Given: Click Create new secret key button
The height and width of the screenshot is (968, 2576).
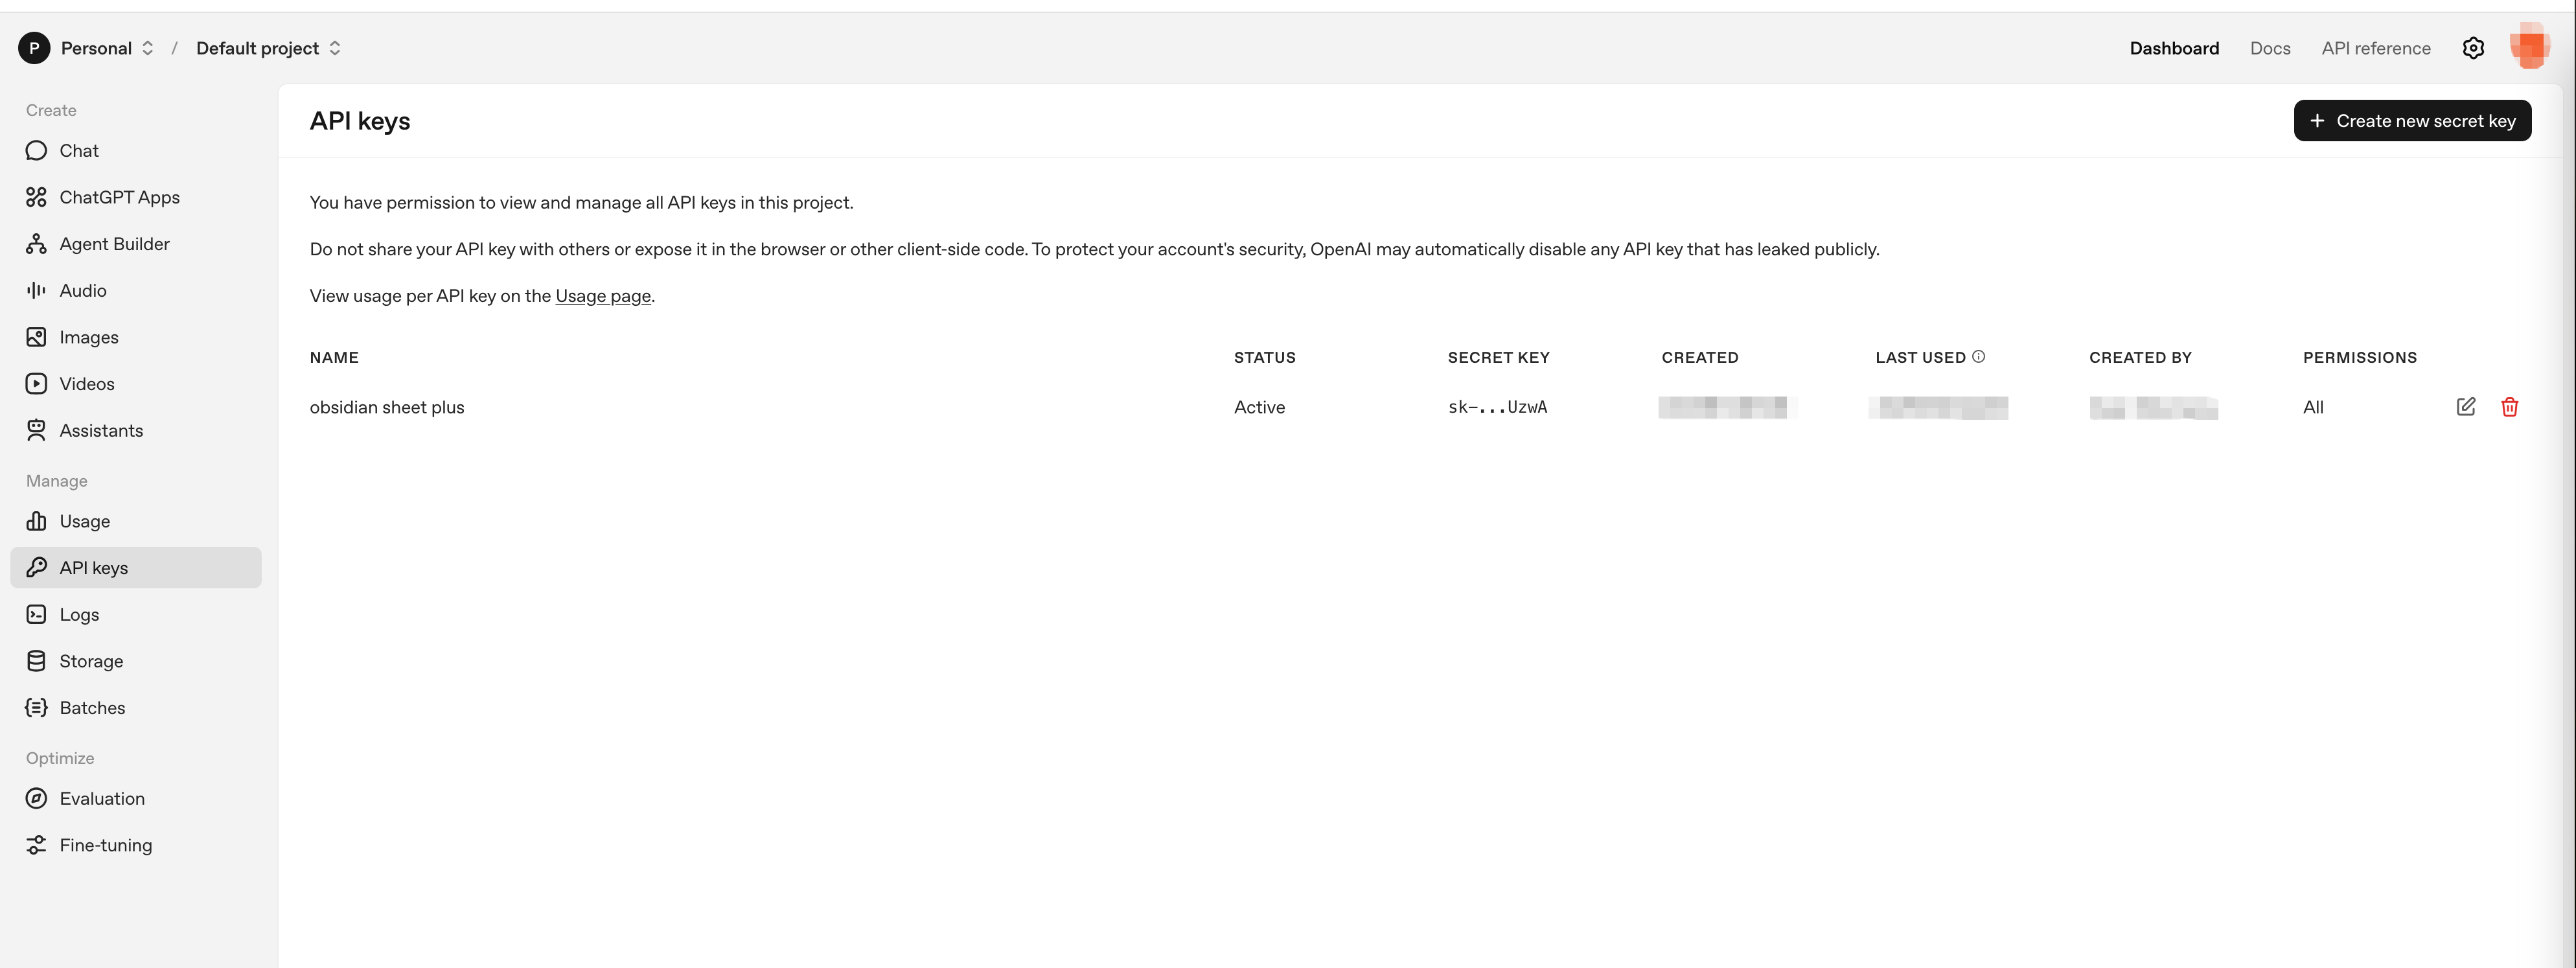Looking at the screenshot, I should coord(2411,121).
